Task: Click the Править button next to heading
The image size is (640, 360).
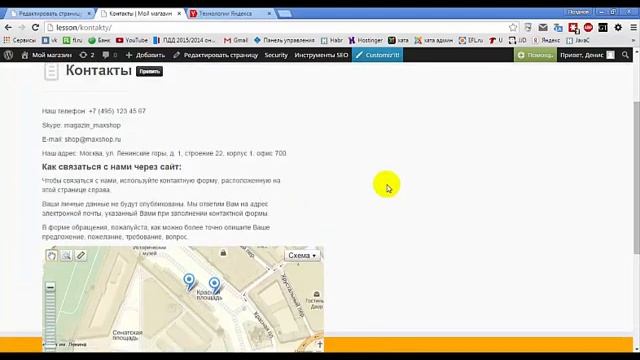Action: [149, 71]
